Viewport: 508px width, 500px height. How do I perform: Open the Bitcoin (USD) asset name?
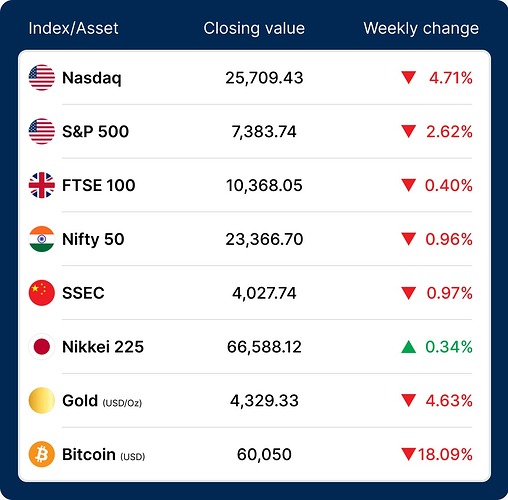104,455
